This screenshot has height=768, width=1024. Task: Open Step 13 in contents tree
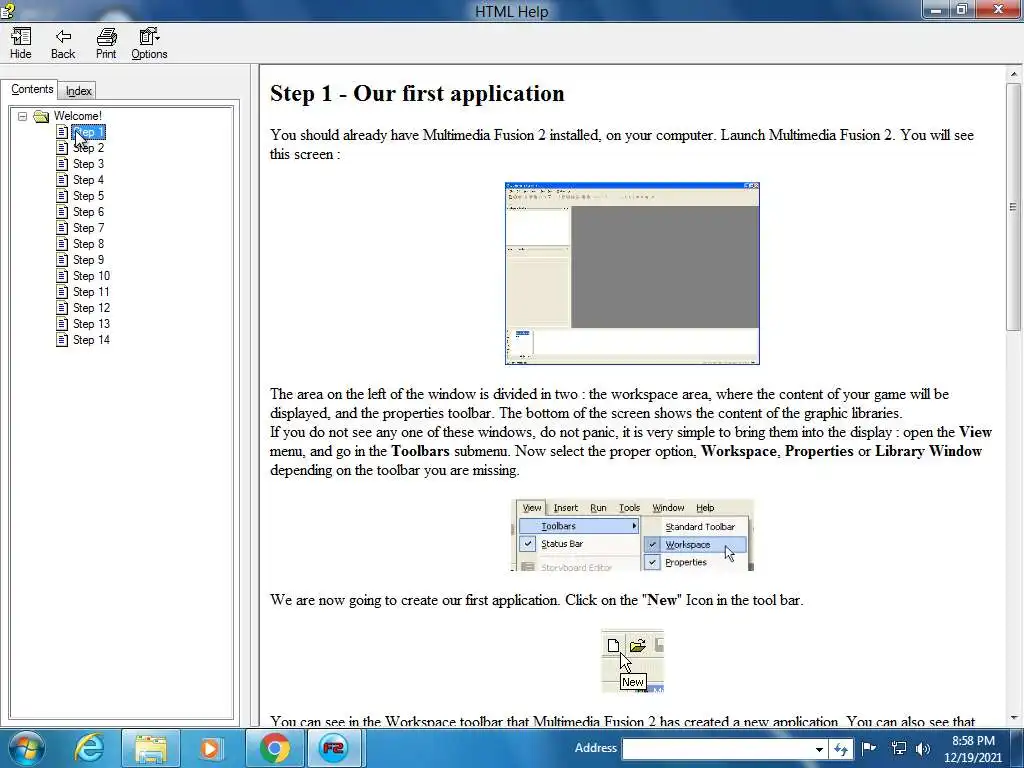91,324
